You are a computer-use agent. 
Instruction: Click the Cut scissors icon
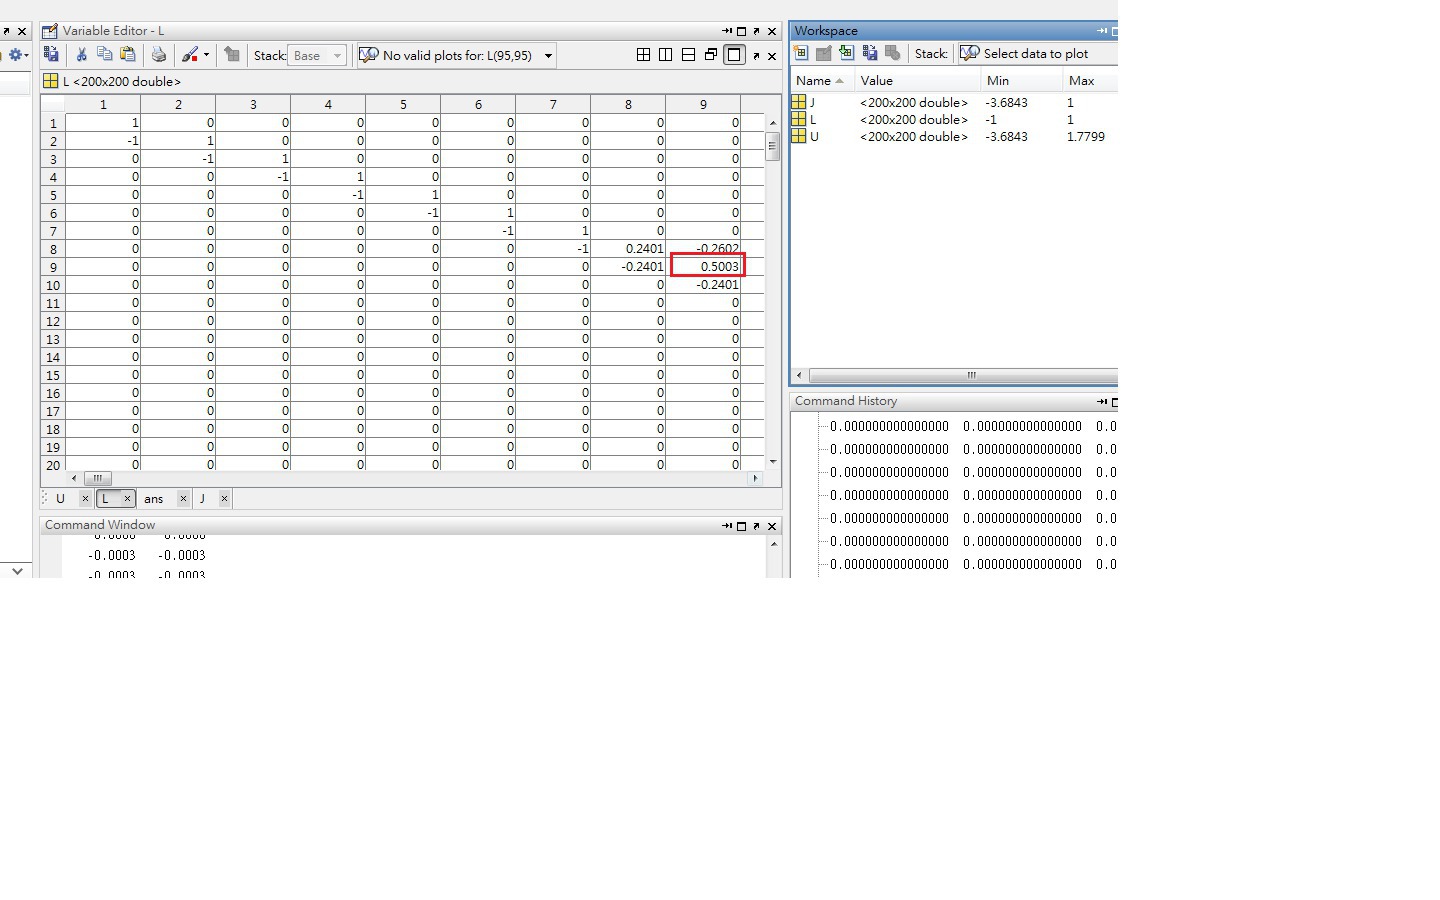(82, 55)
